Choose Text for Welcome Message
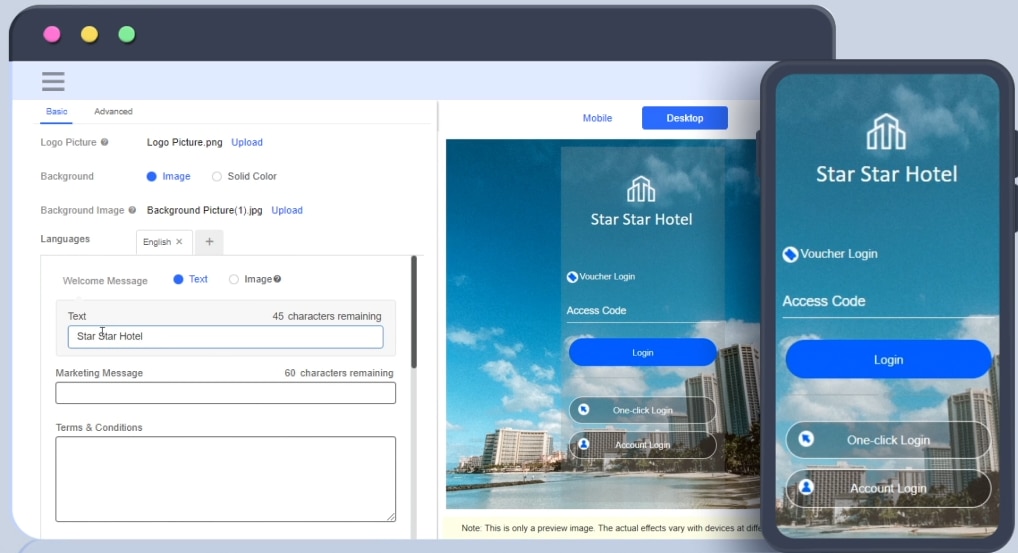 click(178, 279)
